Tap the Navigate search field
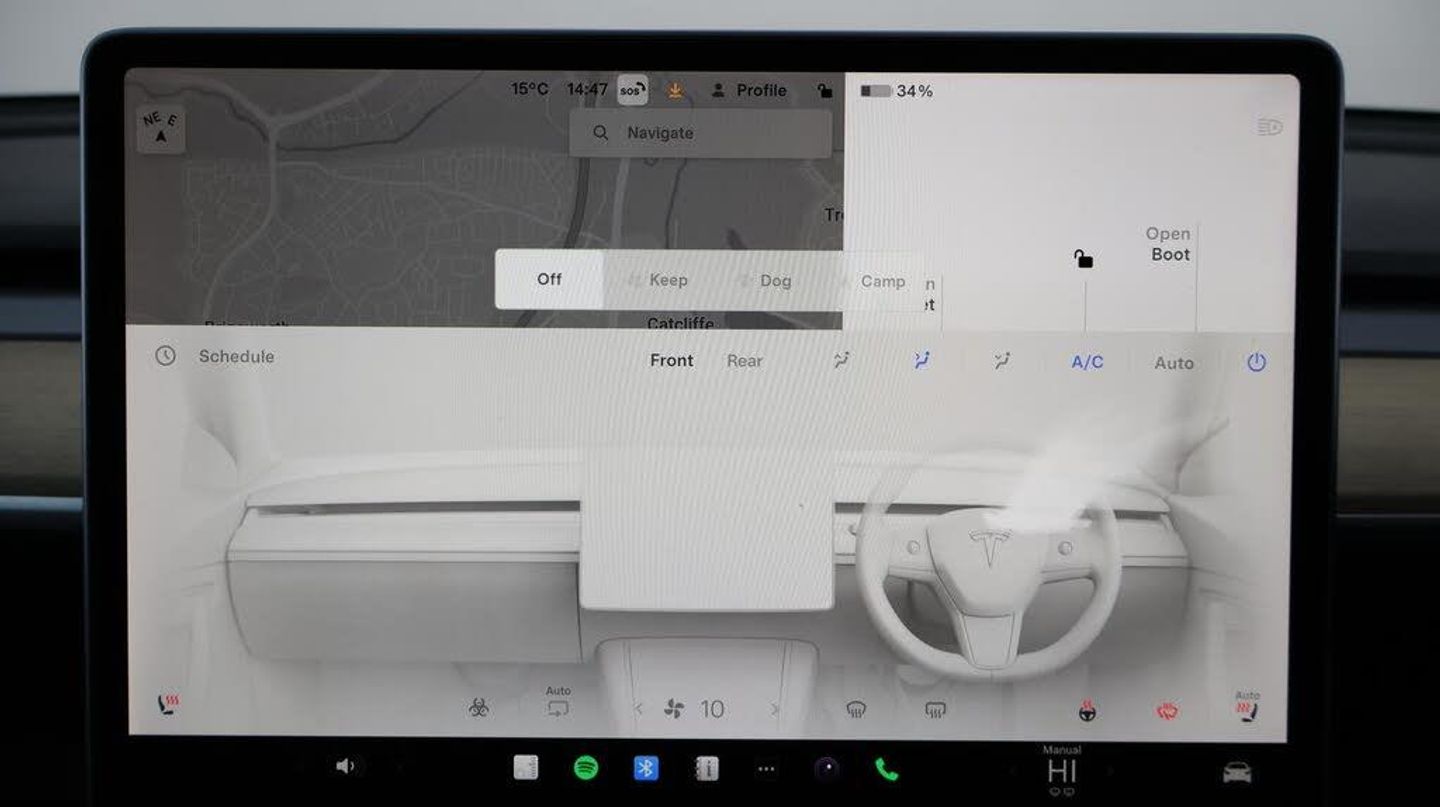Screen dimensions: 1440x807 click(700, 133)
